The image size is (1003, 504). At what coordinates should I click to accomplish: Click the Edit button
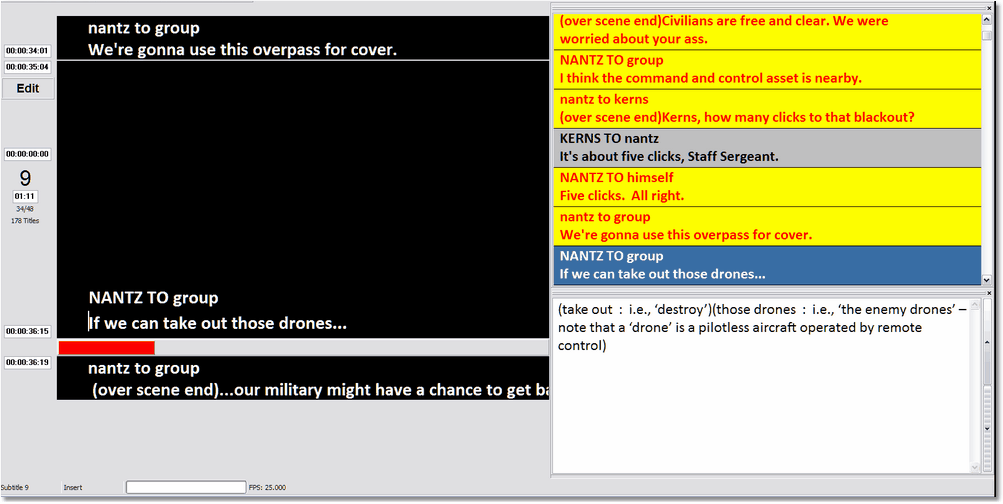[x=28, y=88]
